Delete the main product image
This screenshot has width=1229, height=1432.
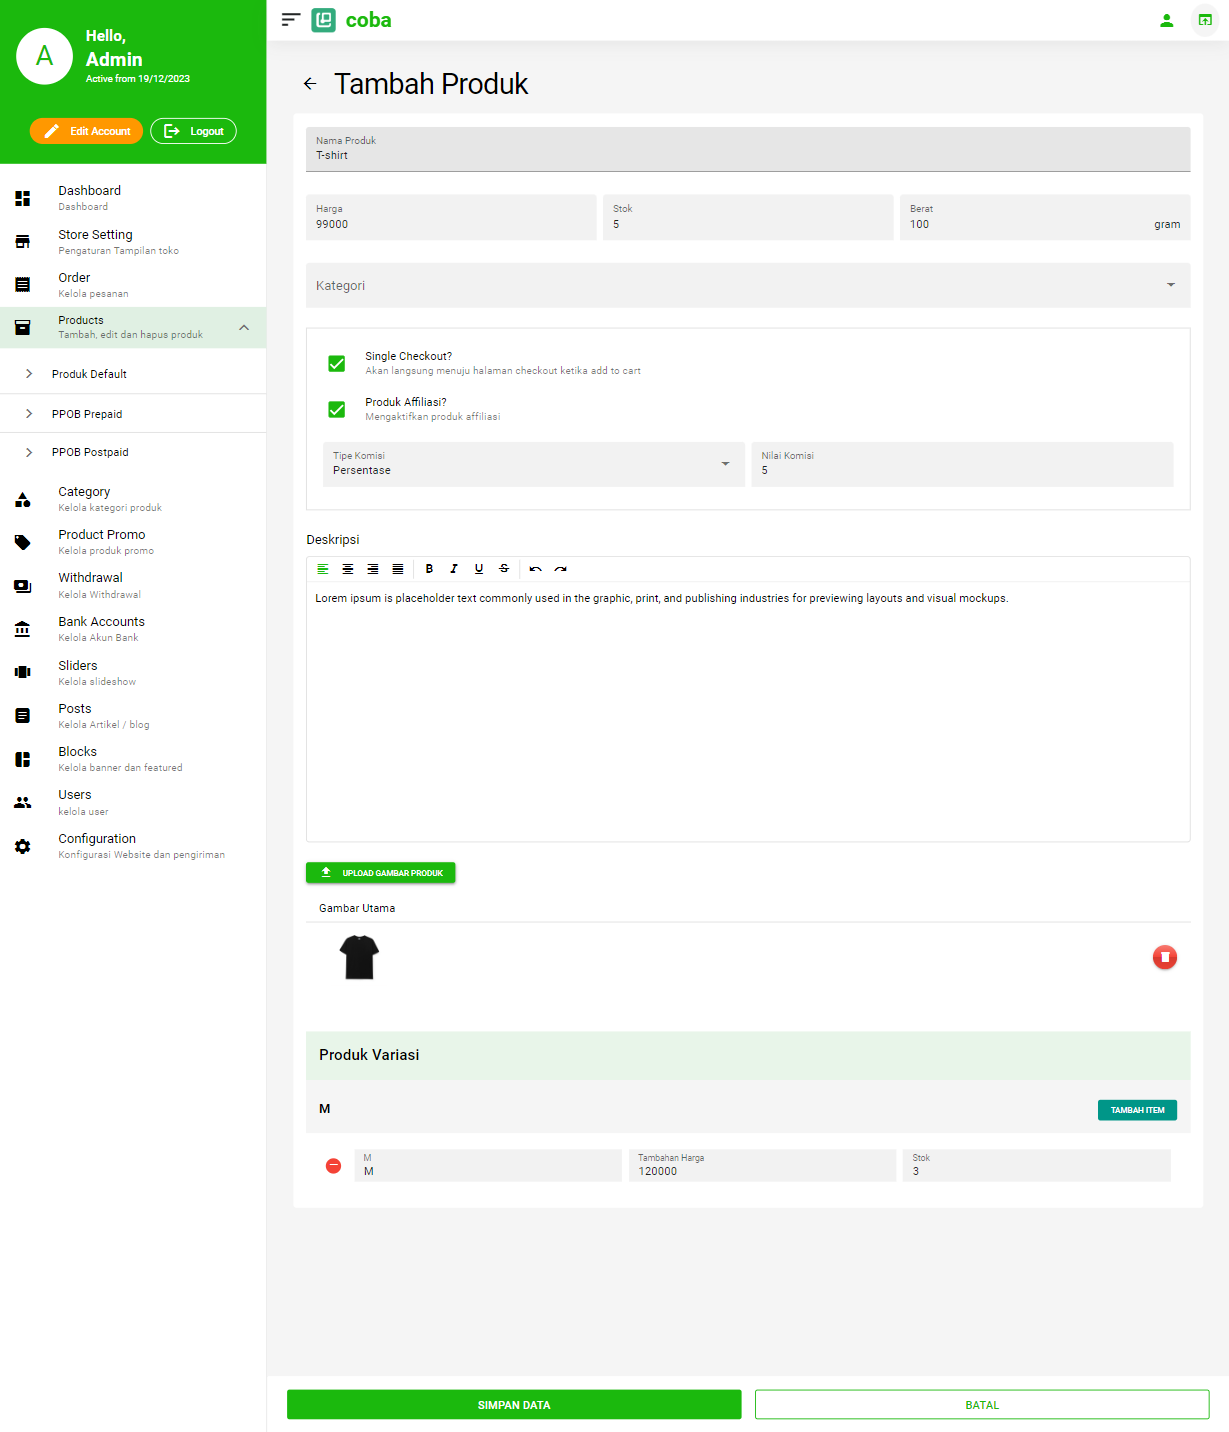pyautogui.click(x=1164, y=958)
